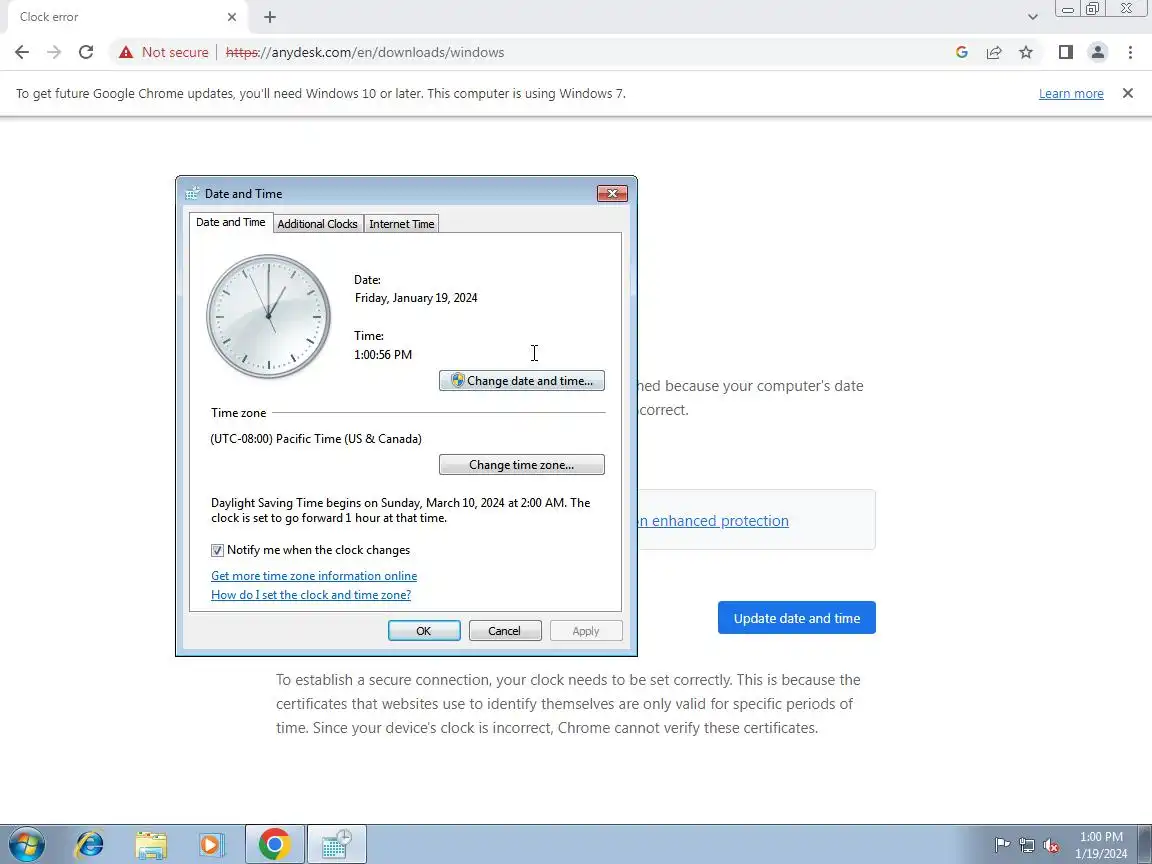Switch to Additional Clocks tab
The height and width of the screenshot is (864, 1152).
(317, 223)
